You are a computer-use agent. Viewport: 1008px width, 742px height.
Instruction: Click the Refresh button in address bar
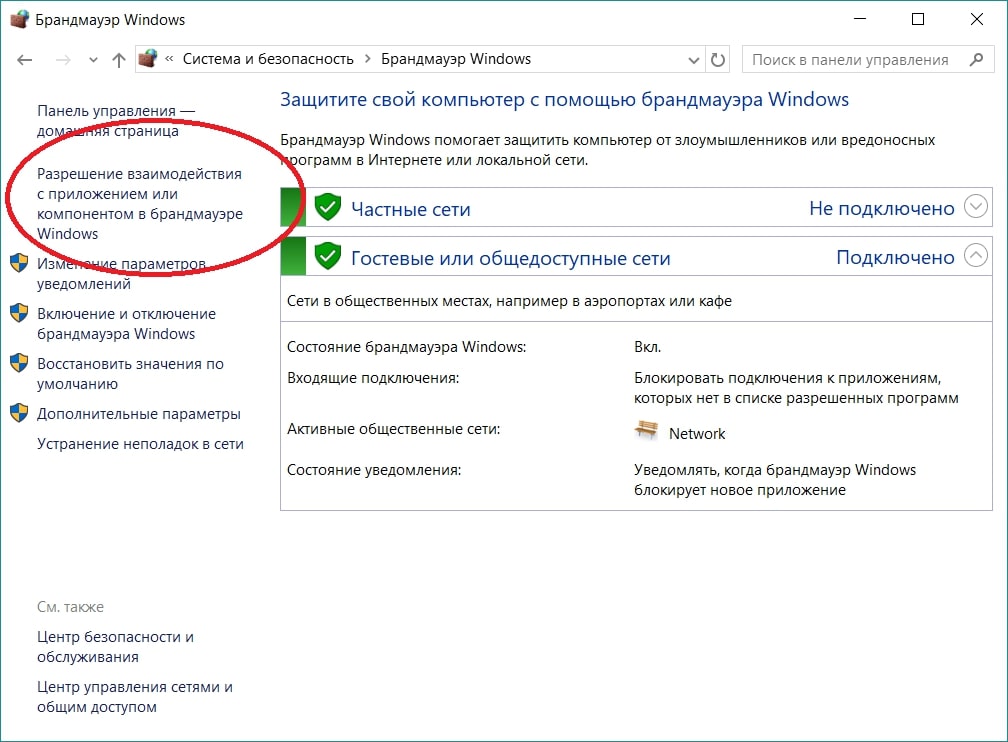[x=718, y=60]
